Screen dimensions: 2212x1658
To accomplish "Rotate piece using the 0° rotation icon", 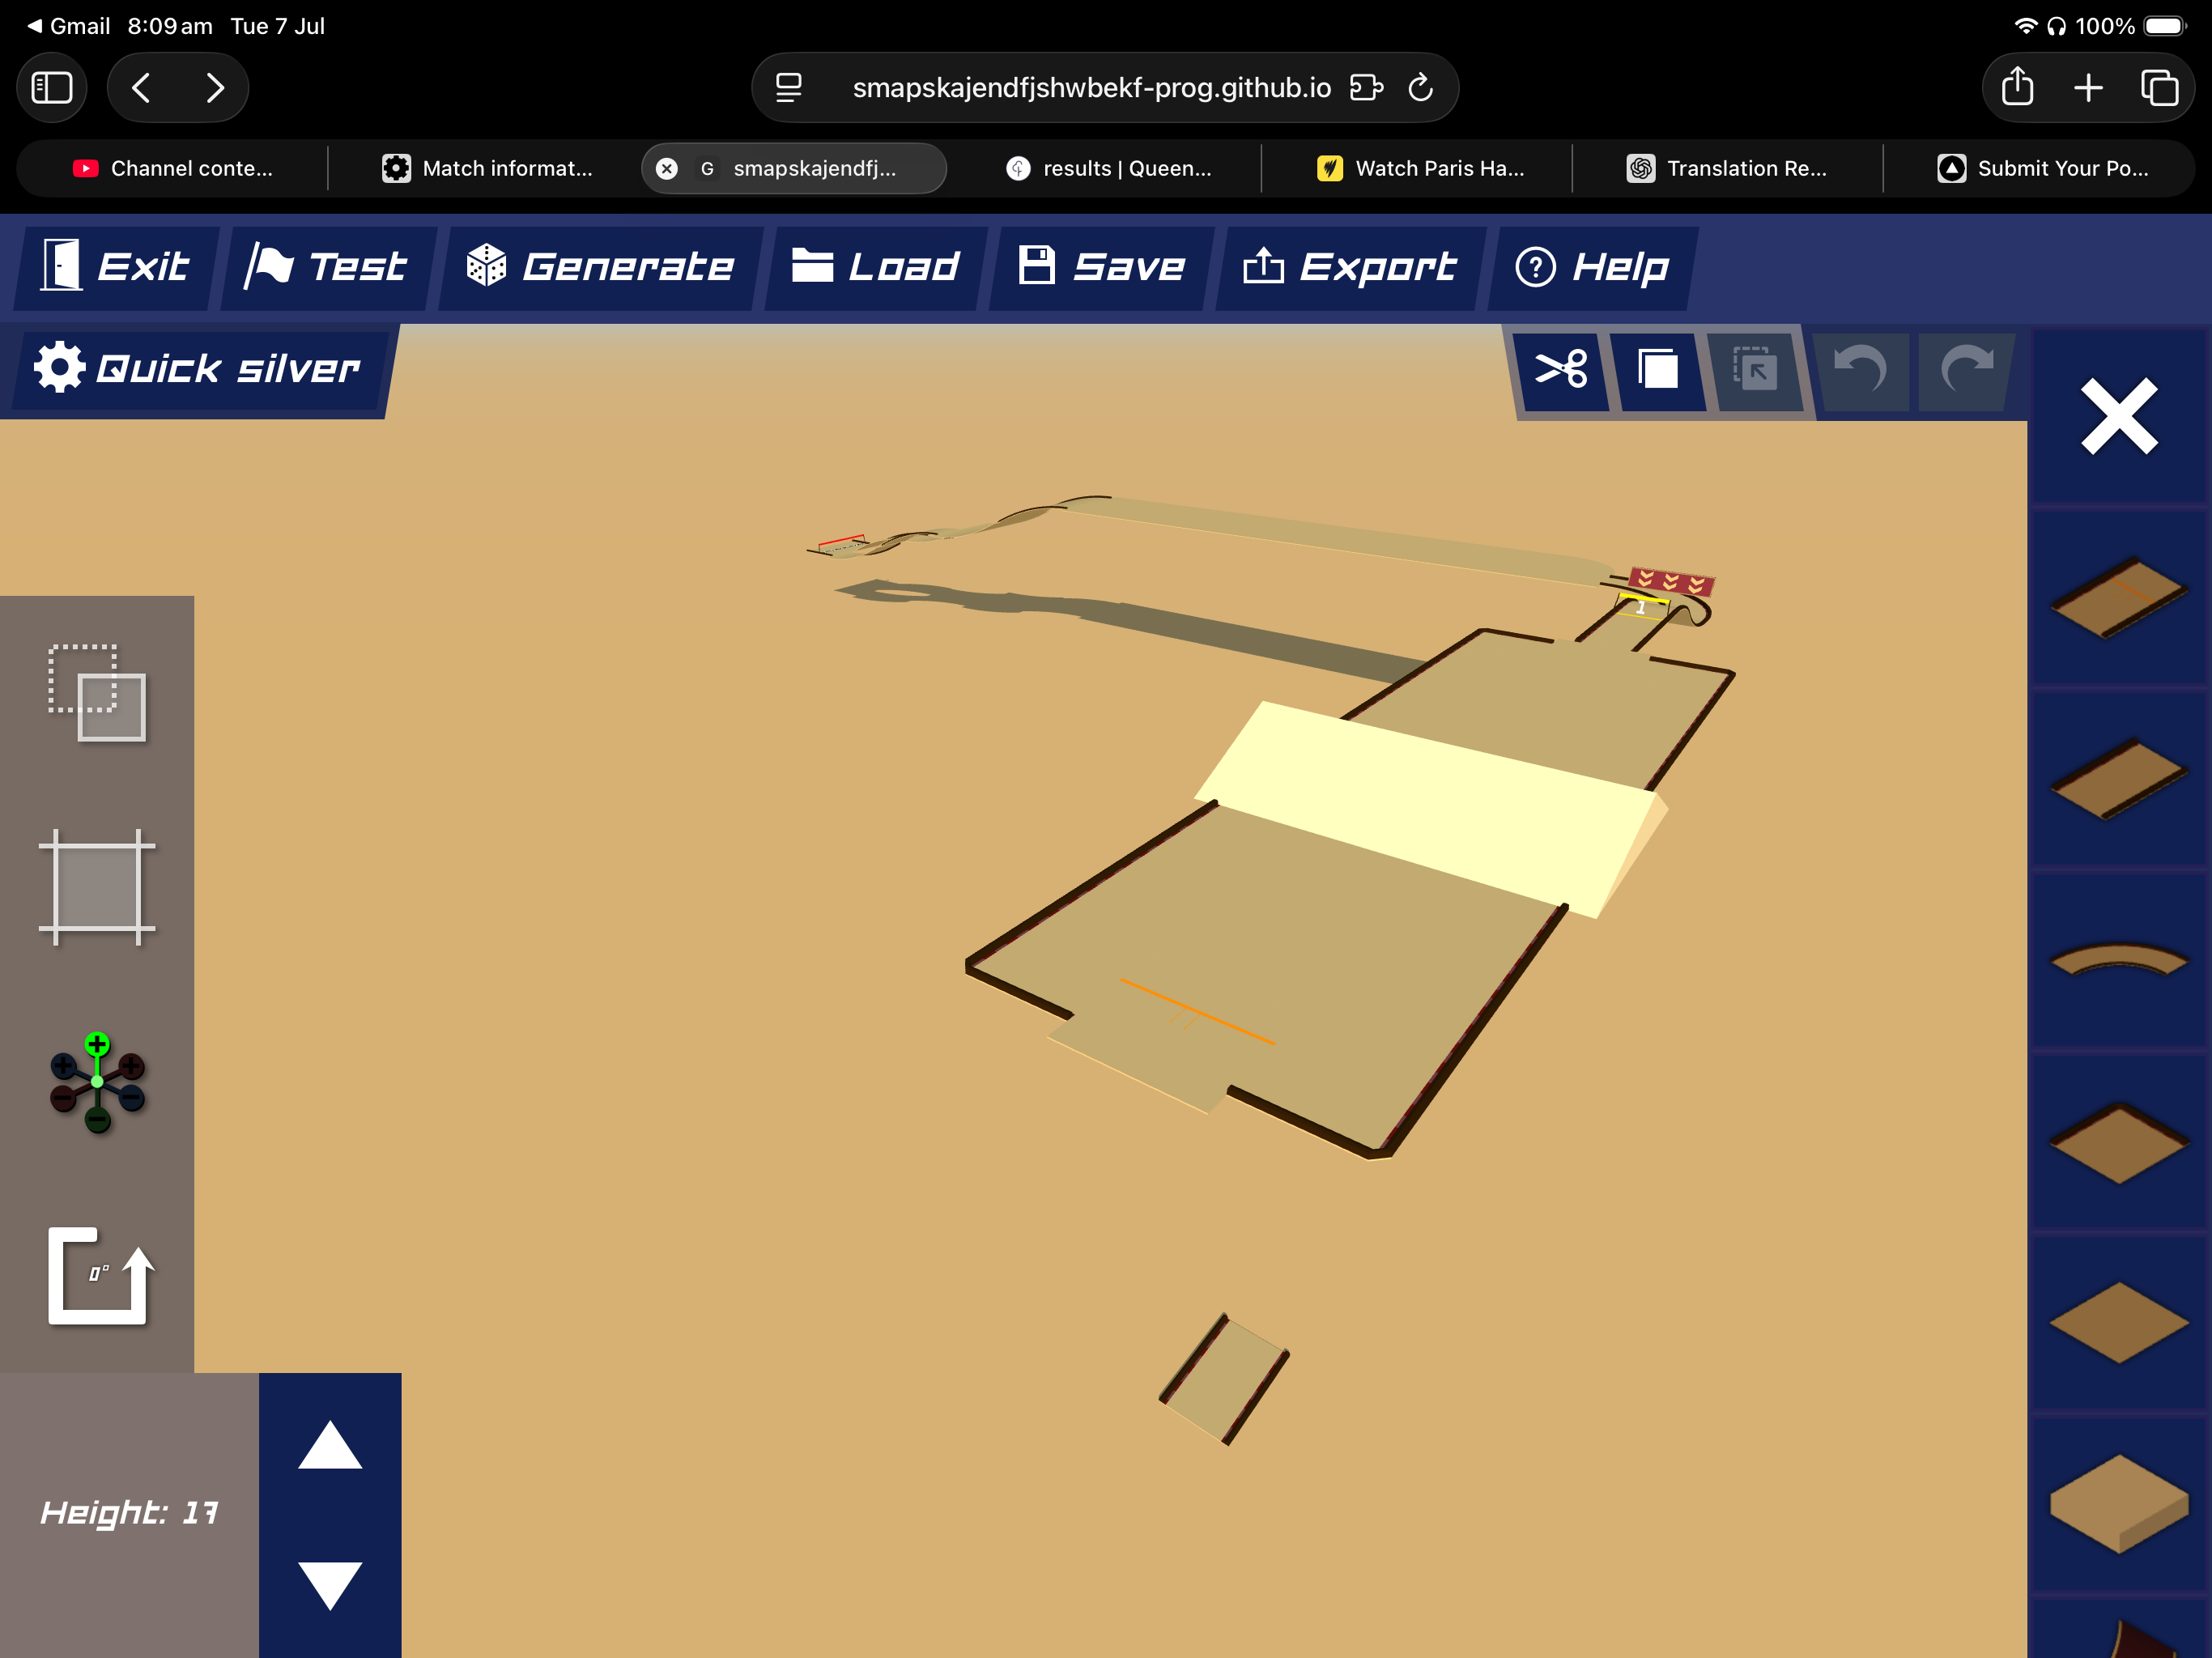I will coord(100,1276).
